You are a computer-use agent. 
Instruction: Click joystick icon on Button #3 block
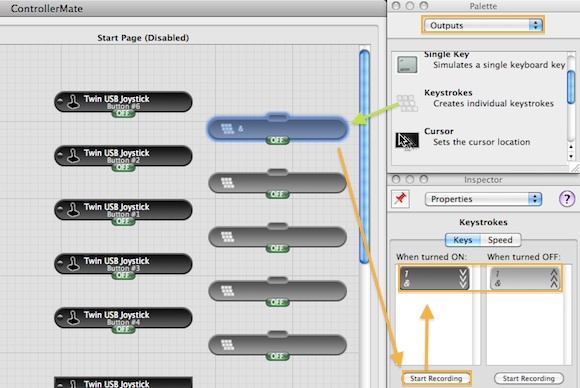74,264
